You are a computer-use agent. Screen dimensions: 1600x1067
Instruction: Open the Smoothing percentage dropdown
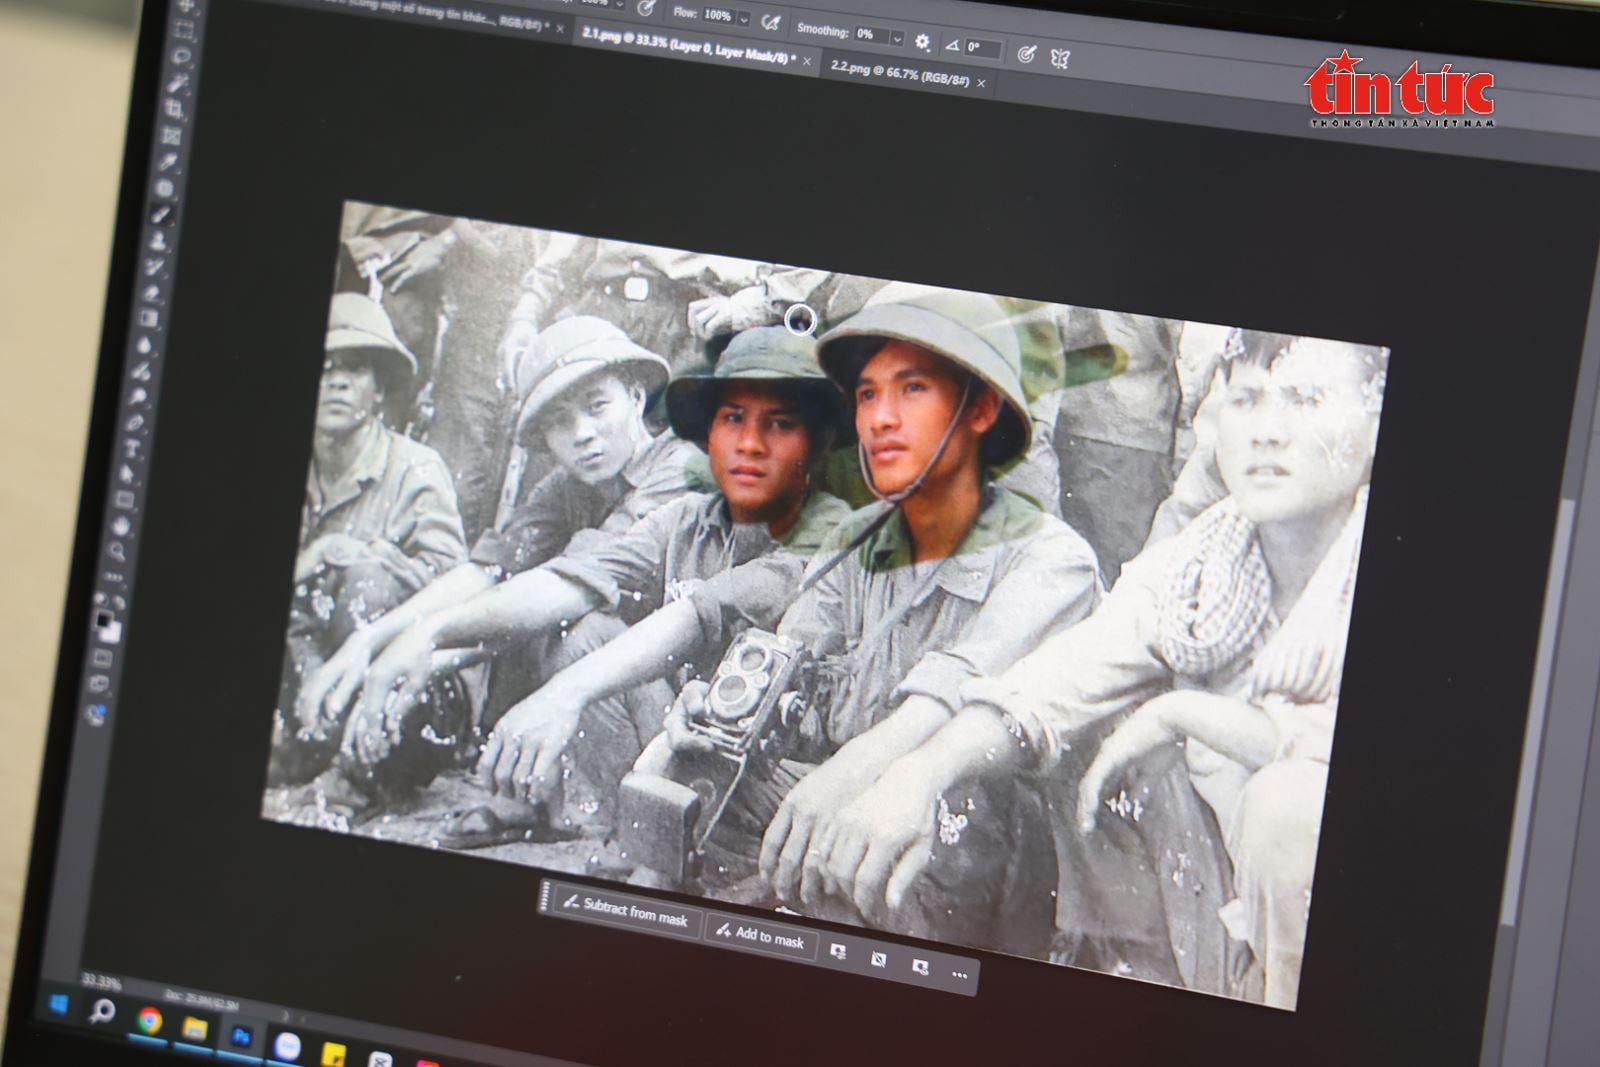[896, 39]
